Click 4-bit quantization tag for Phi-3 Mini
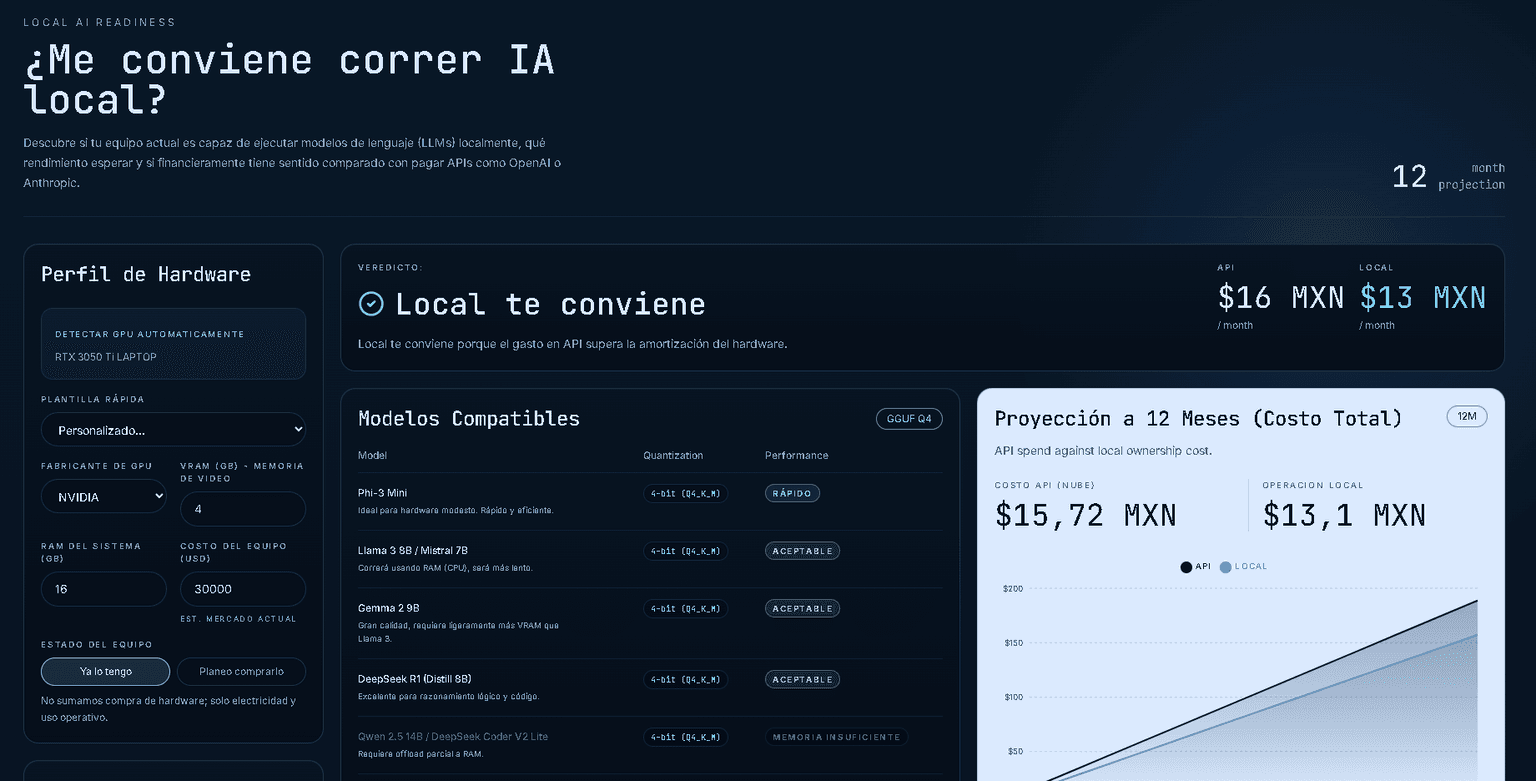Viewport: 1536px width, 781px height. pyautogui.click(x=685, y=493)
